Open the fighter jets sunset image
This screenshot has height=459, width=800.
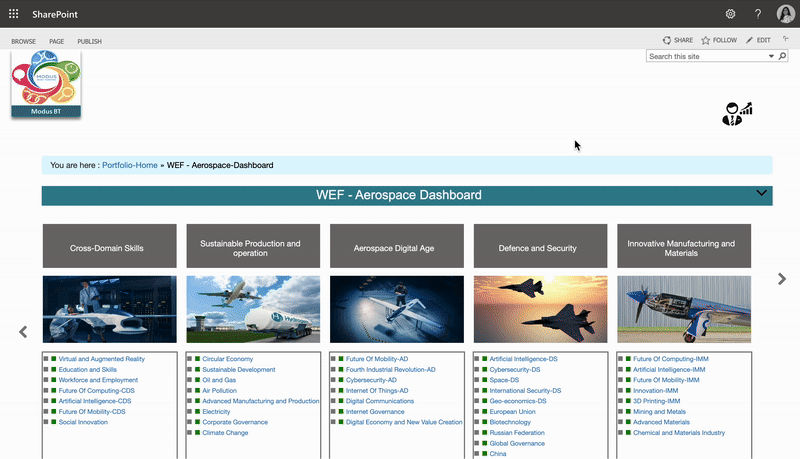click(540, 309)
